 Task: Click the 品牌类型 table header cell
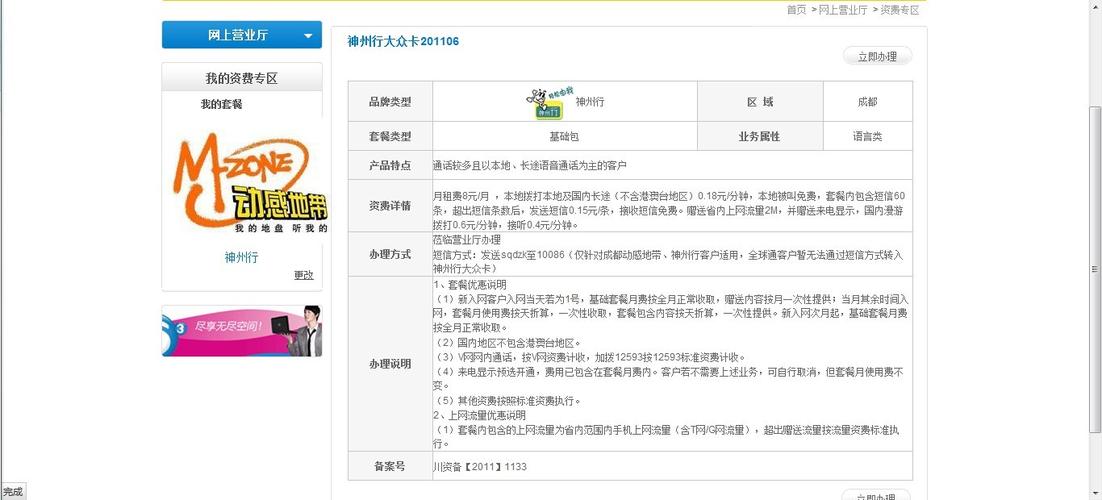390,102
